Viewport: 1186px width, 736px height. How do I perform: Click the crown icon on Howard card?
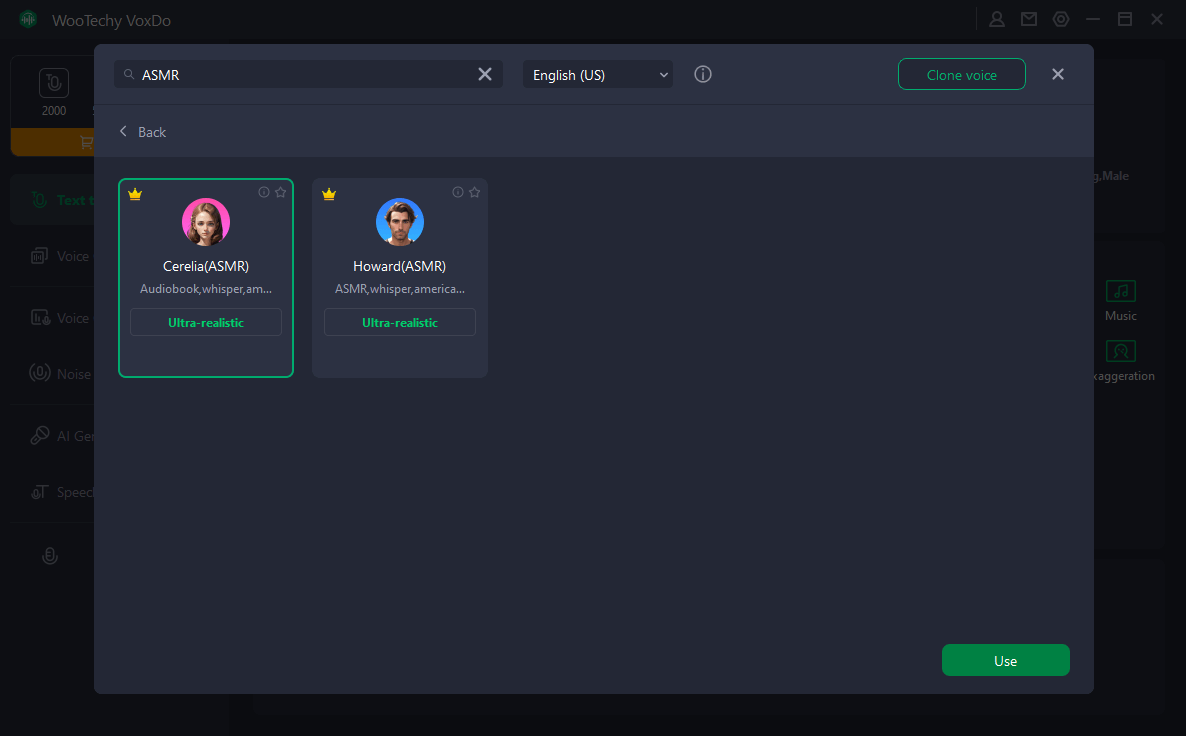pos(328,194)
